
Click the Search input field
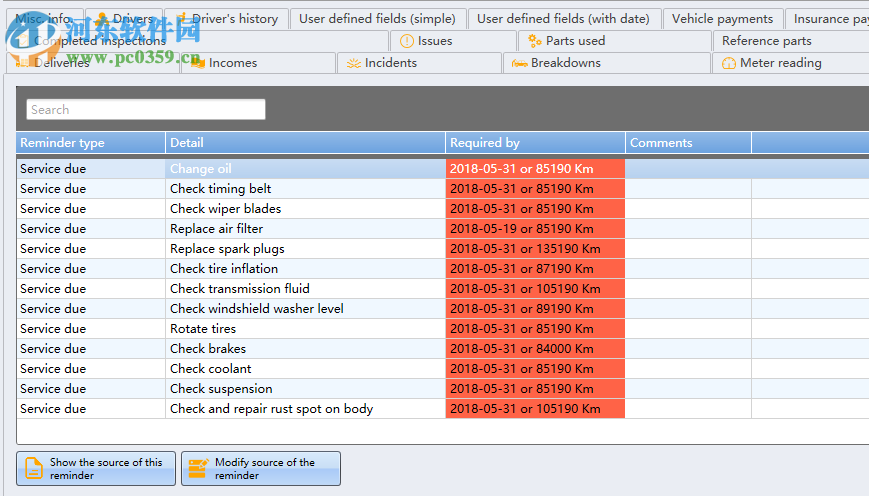tap(146, 110)
